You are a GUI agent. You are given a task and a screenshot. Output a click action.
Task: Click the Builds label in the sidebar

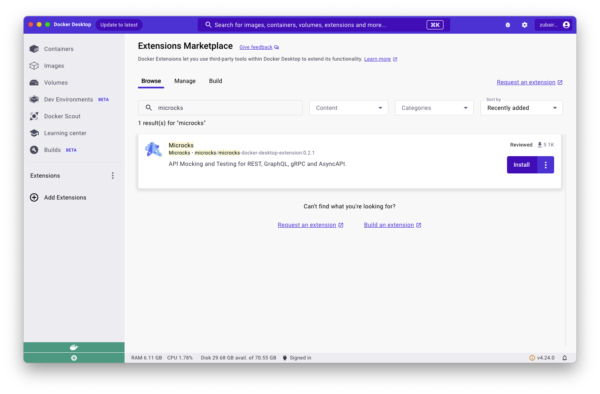(x=52, y=150)
